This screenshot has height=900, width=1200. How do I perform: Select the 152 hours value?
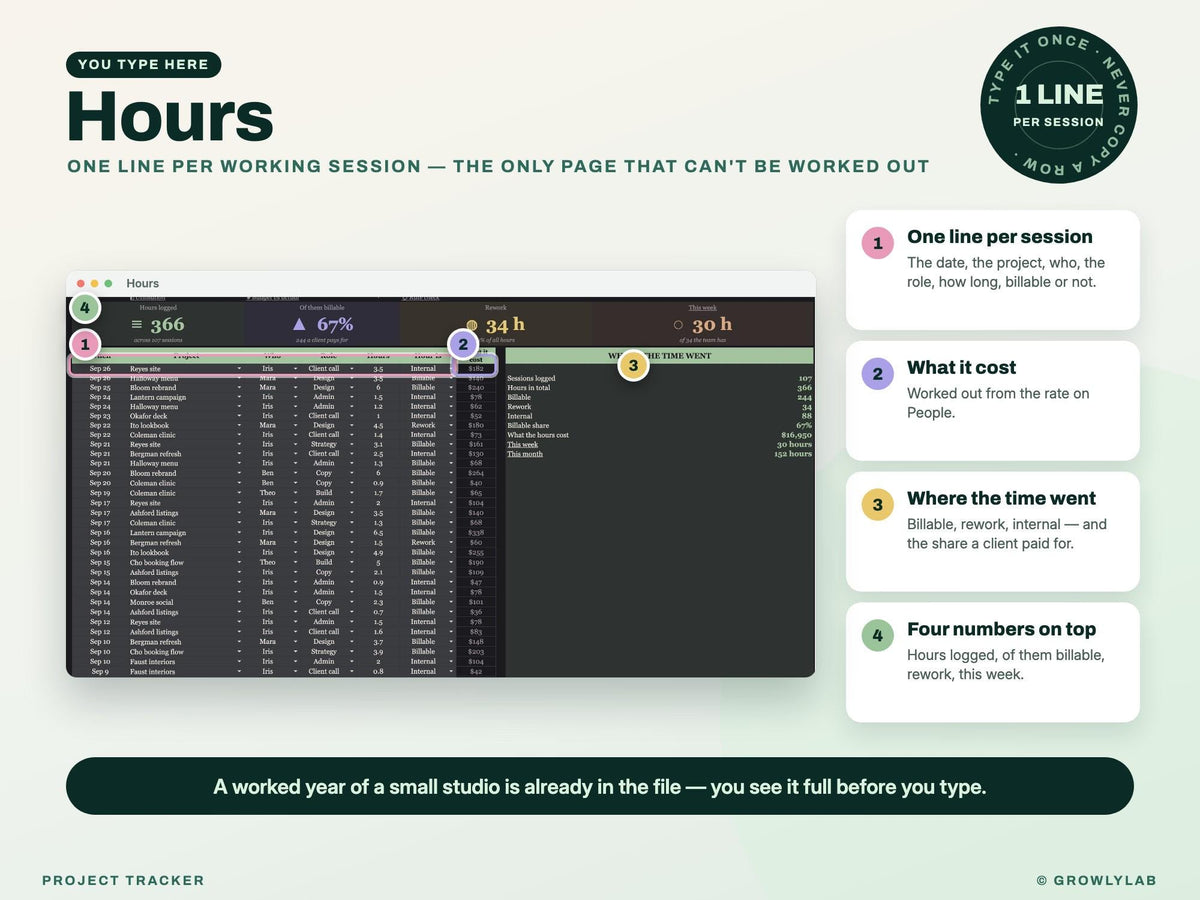[x=793, y=454]
